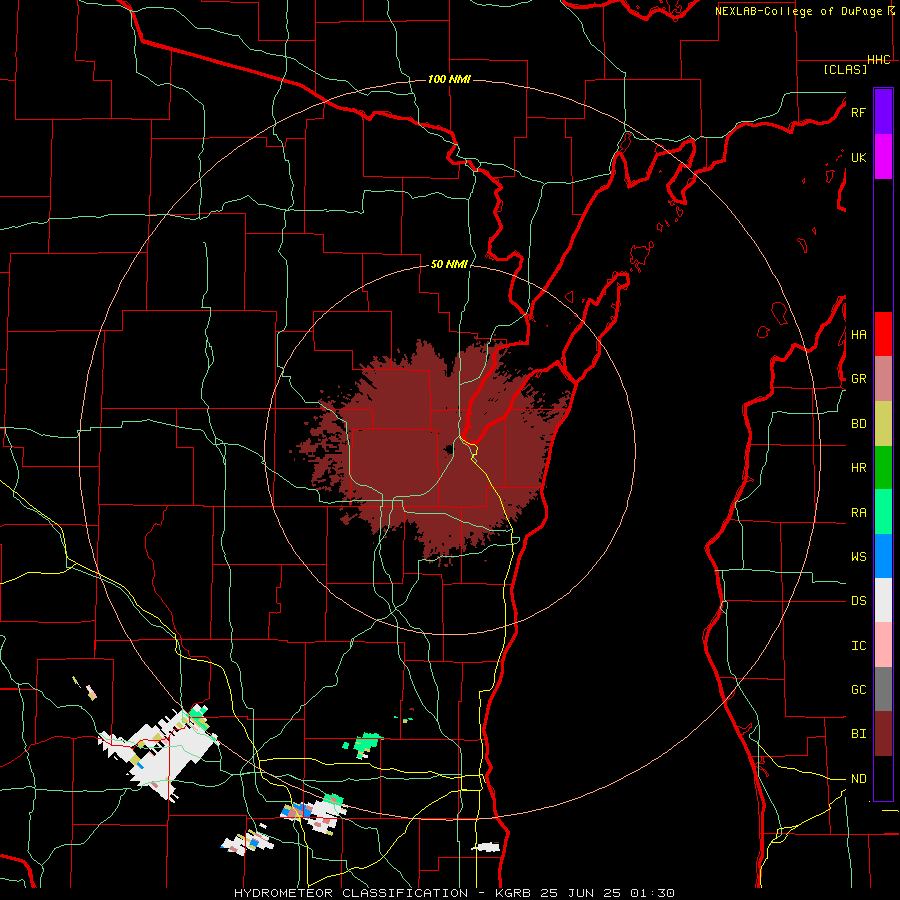
Task: Click the IC pink legend swatch
Action: [883, 645]
